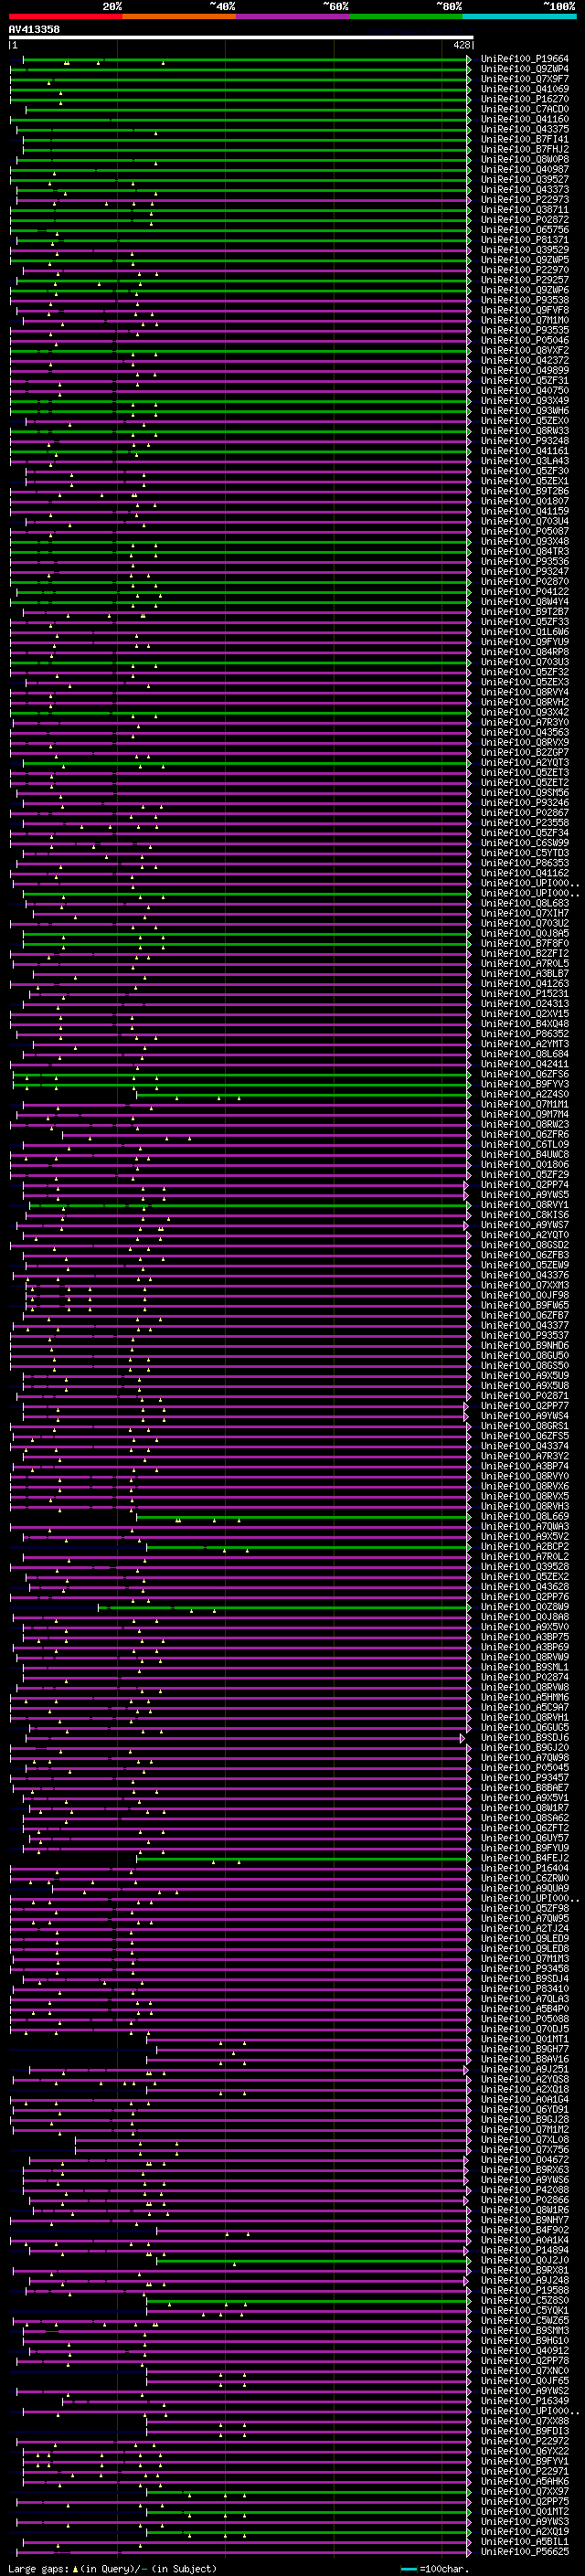This screenshot has height=2576, width=585.
Task: Select the UniRef100_P81371 label
Action: point(524,240)
